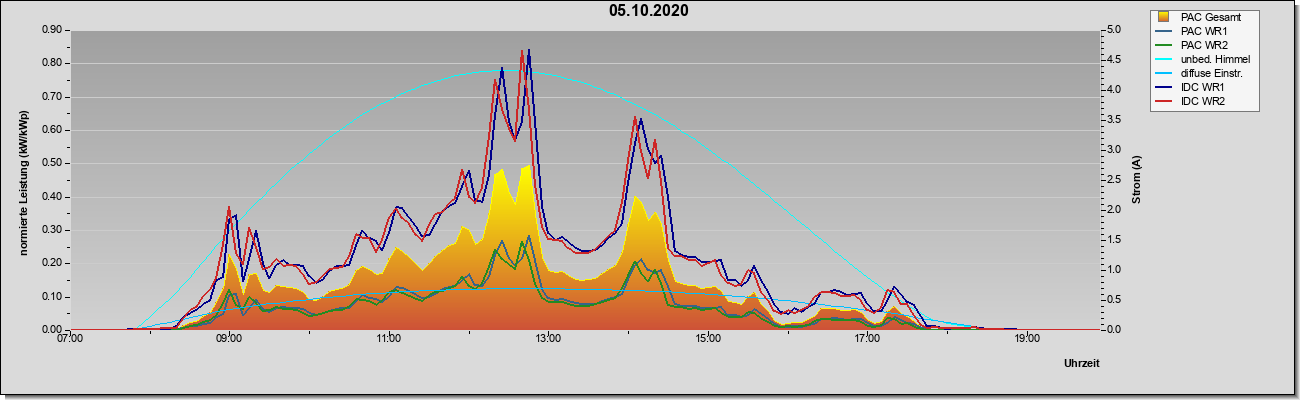Click the 07:00 time axis label
This screenshot has height=400, width=1300.
click(x=70, y=338)
